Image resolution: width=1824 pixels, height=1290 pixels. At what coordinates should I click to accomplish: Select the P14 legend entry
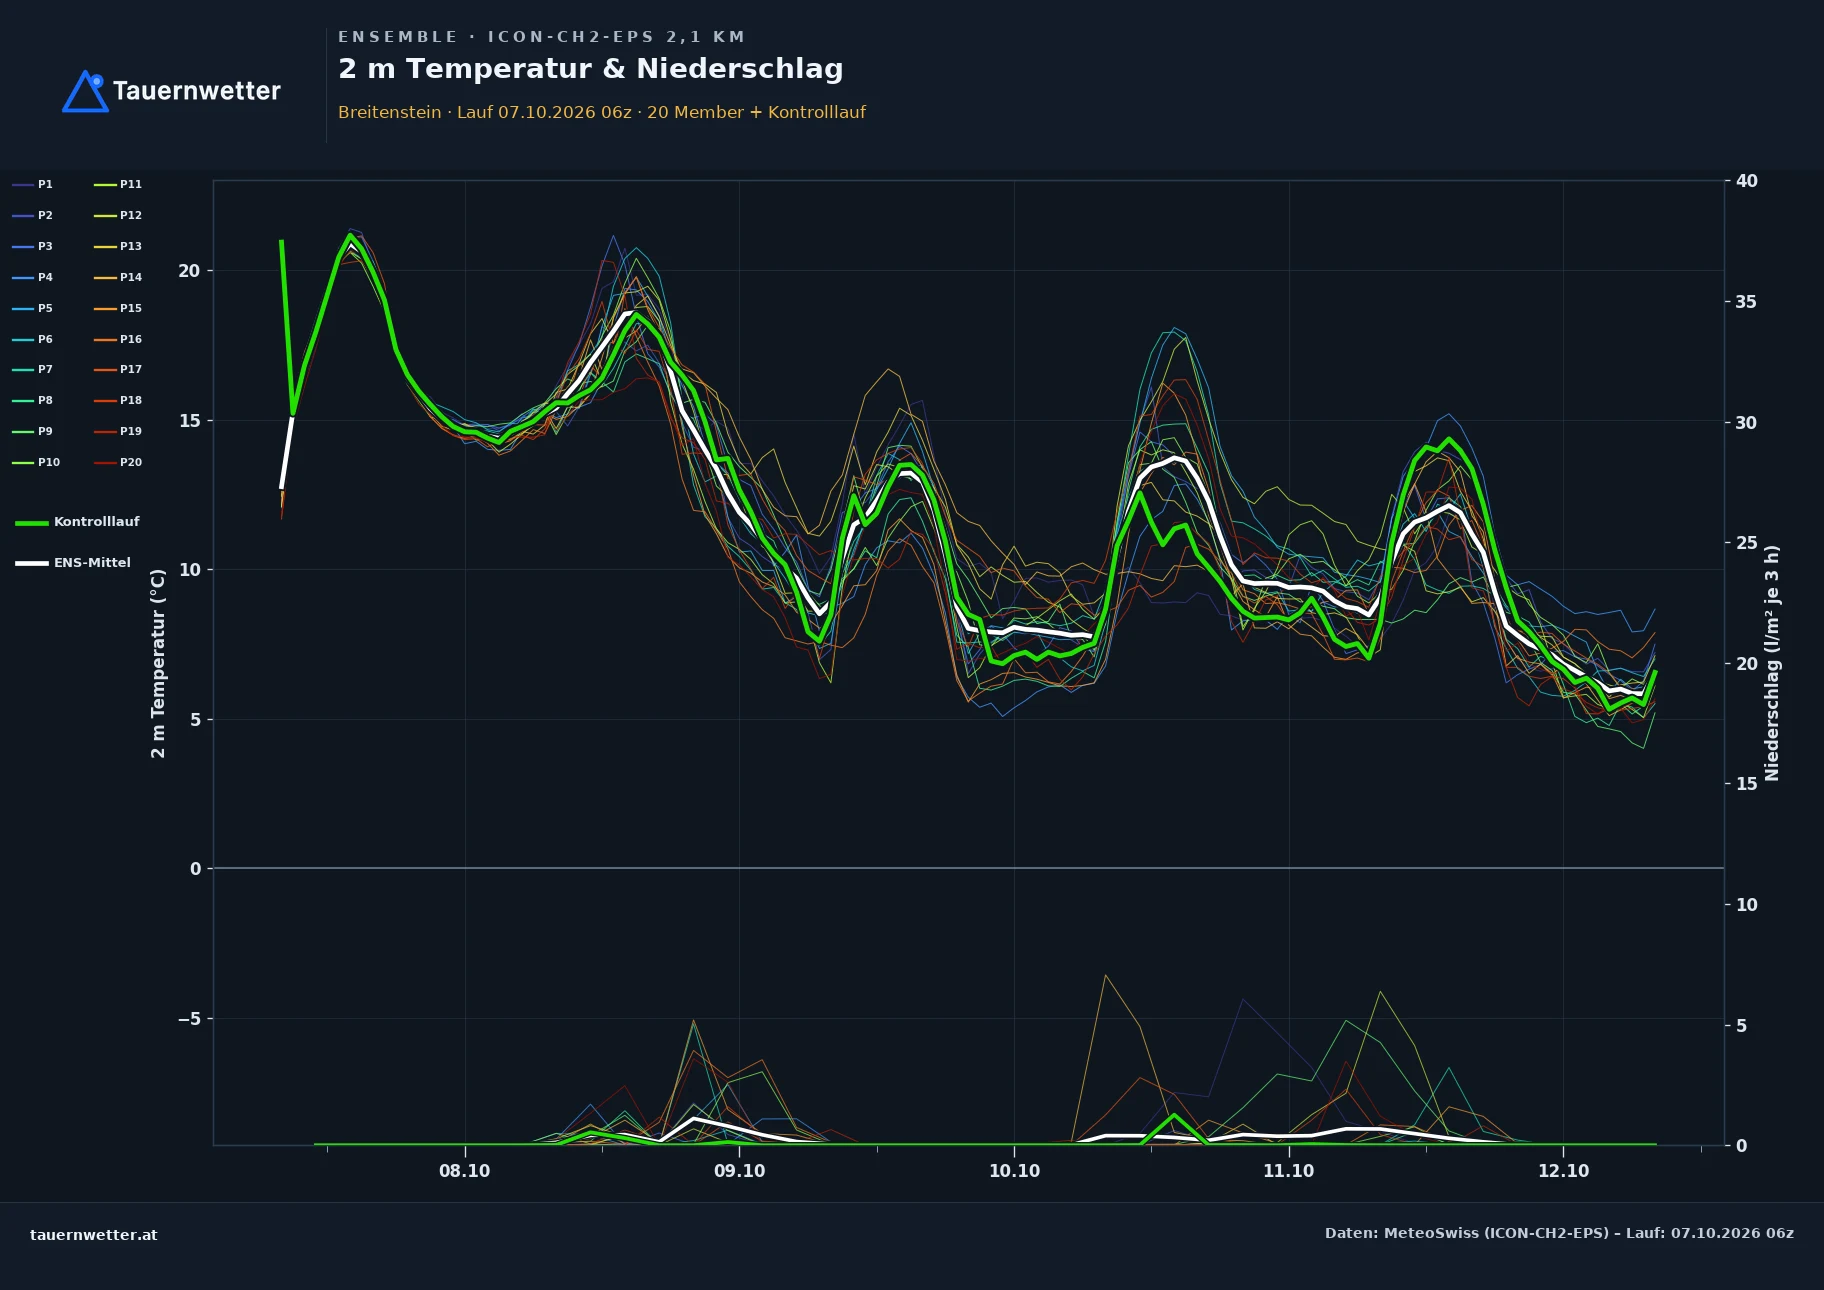[x=118, y=277]
